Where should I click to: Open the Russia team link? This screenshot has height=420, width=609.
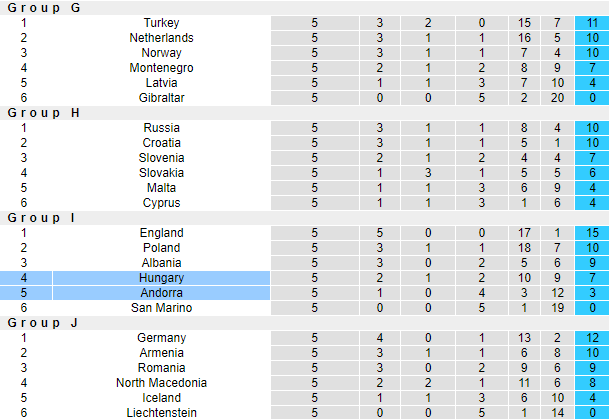click(x=161, y=128)
